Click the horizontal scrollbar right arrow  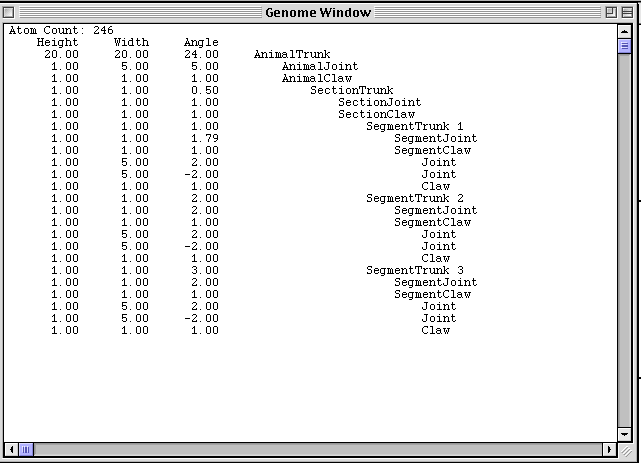click(610, 450)
